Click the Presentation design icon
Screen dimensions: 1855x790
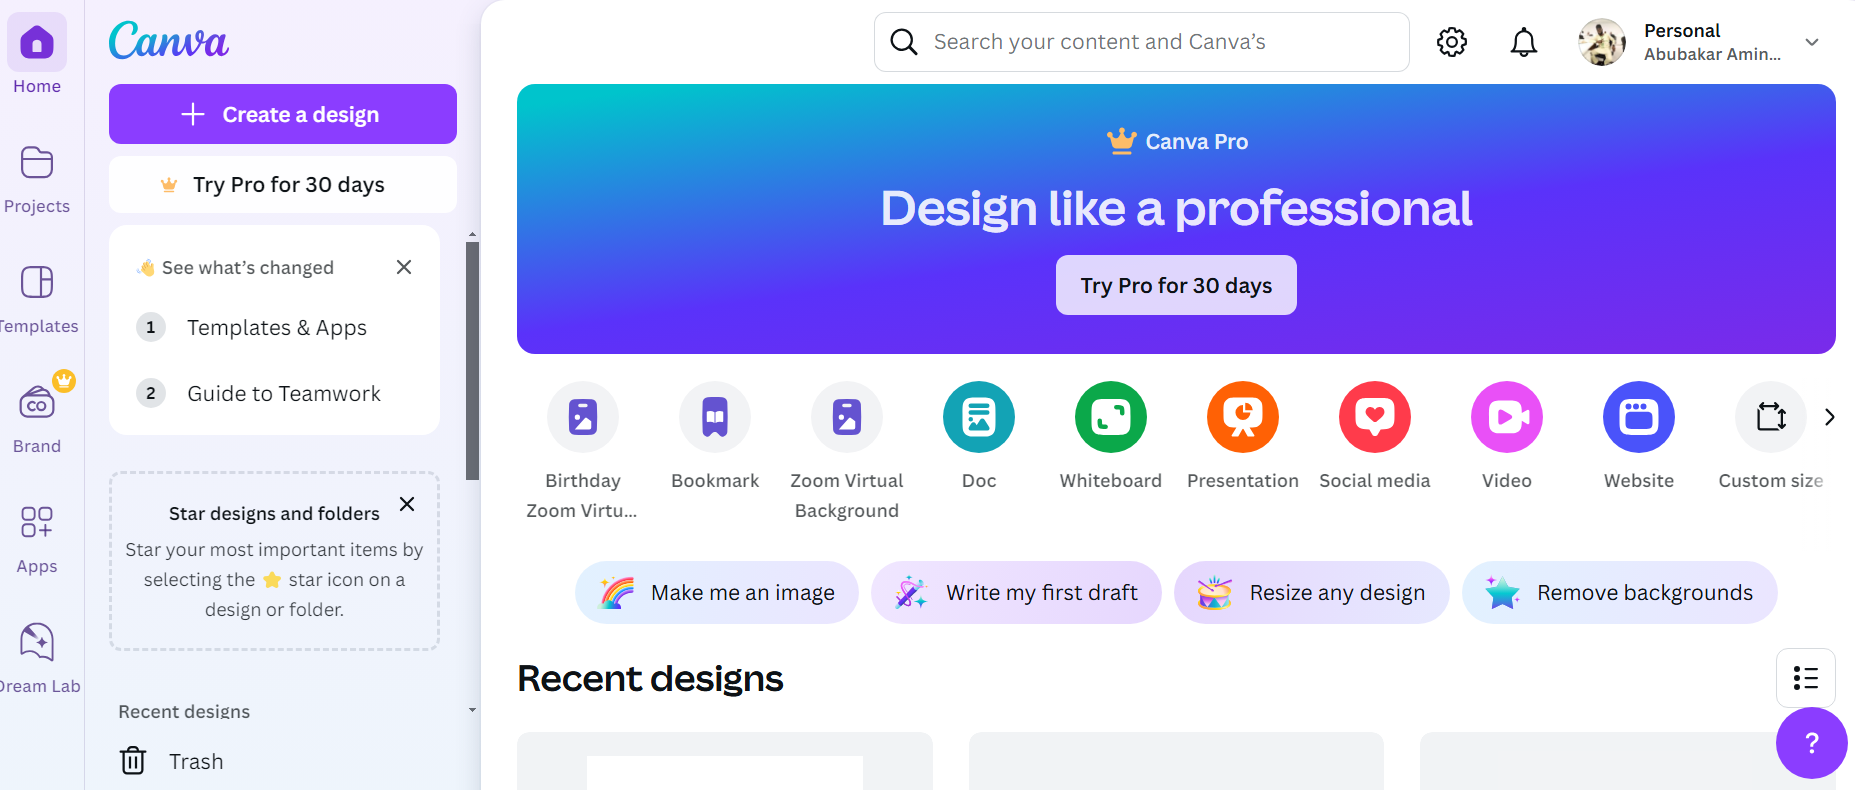1242,417
